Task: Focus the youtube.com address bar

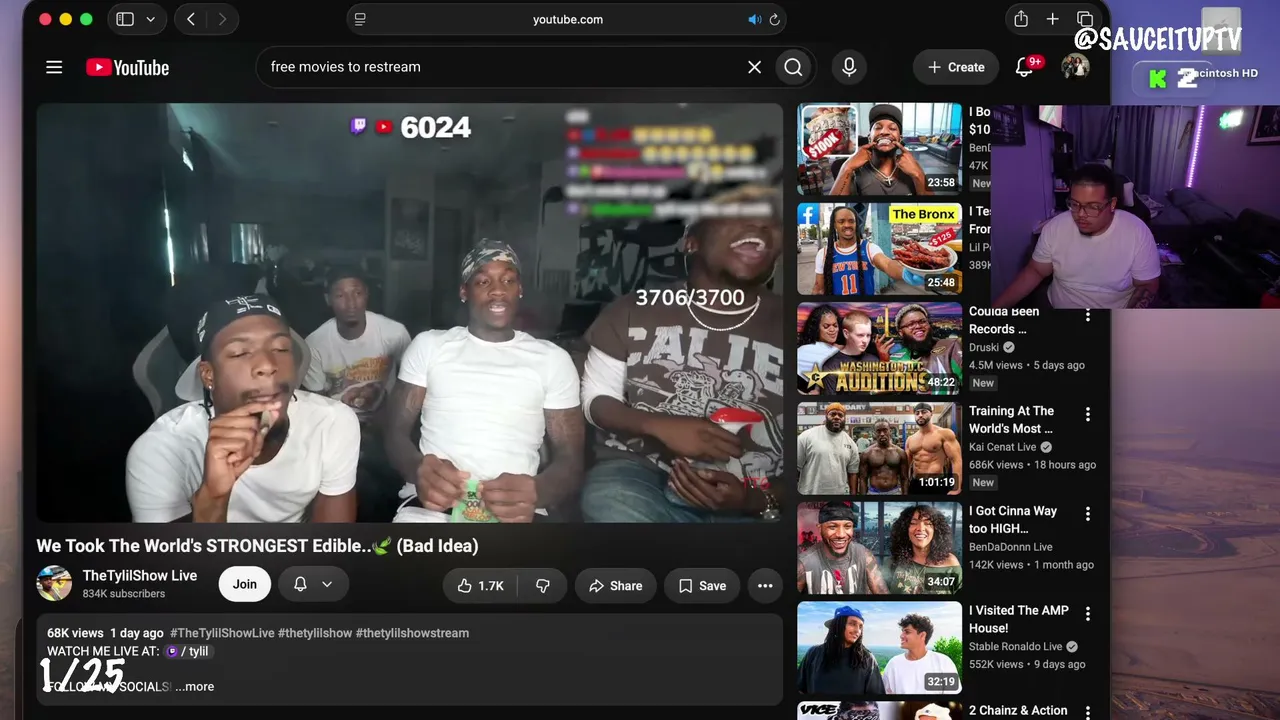Action: pyautogui.click(x=567, y=19)
